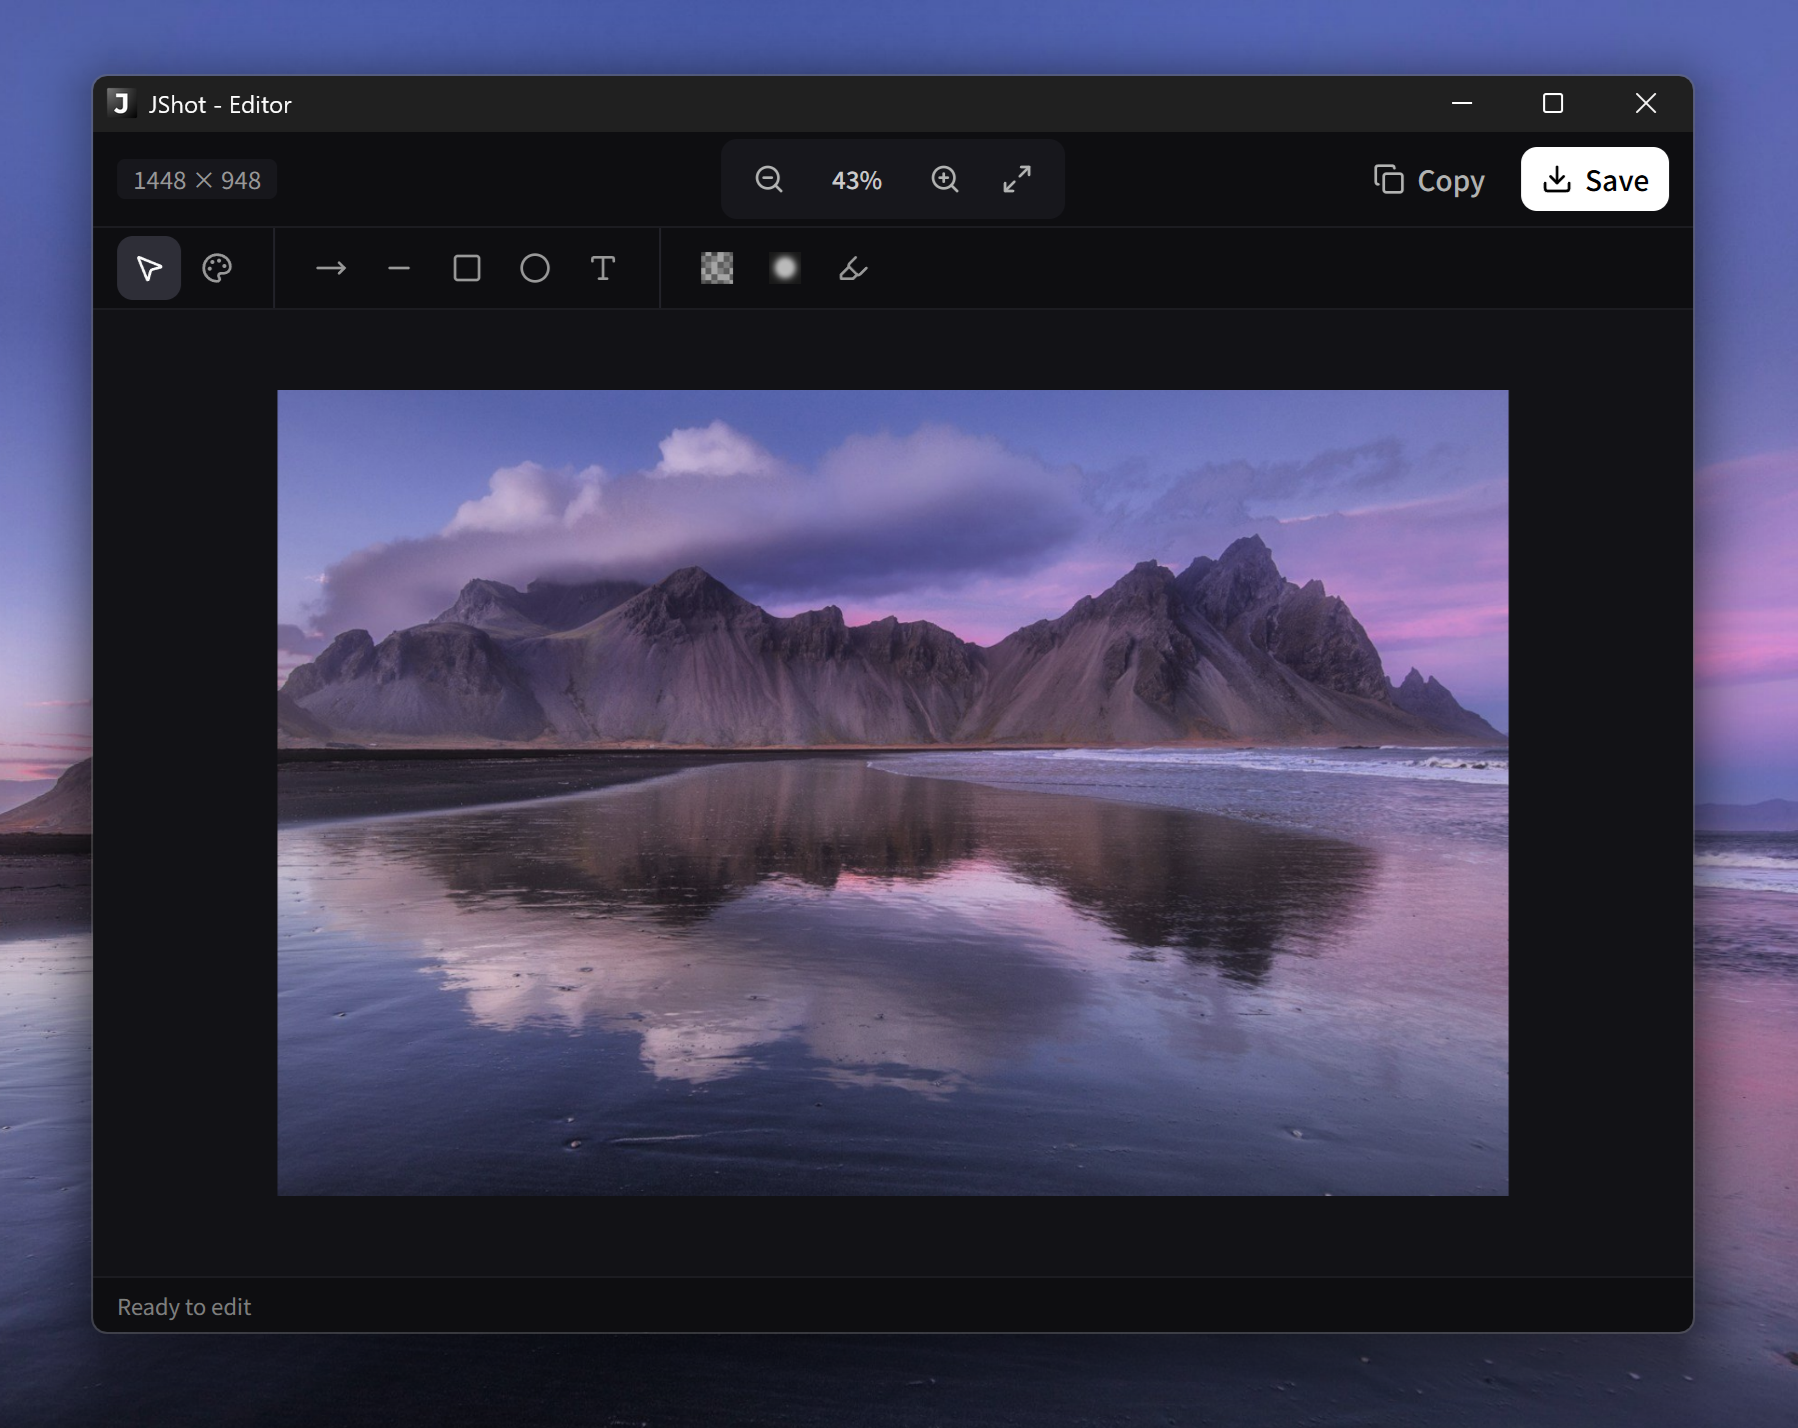
Task: Click the JShot logo in the title bar
Action: (121, 103)
